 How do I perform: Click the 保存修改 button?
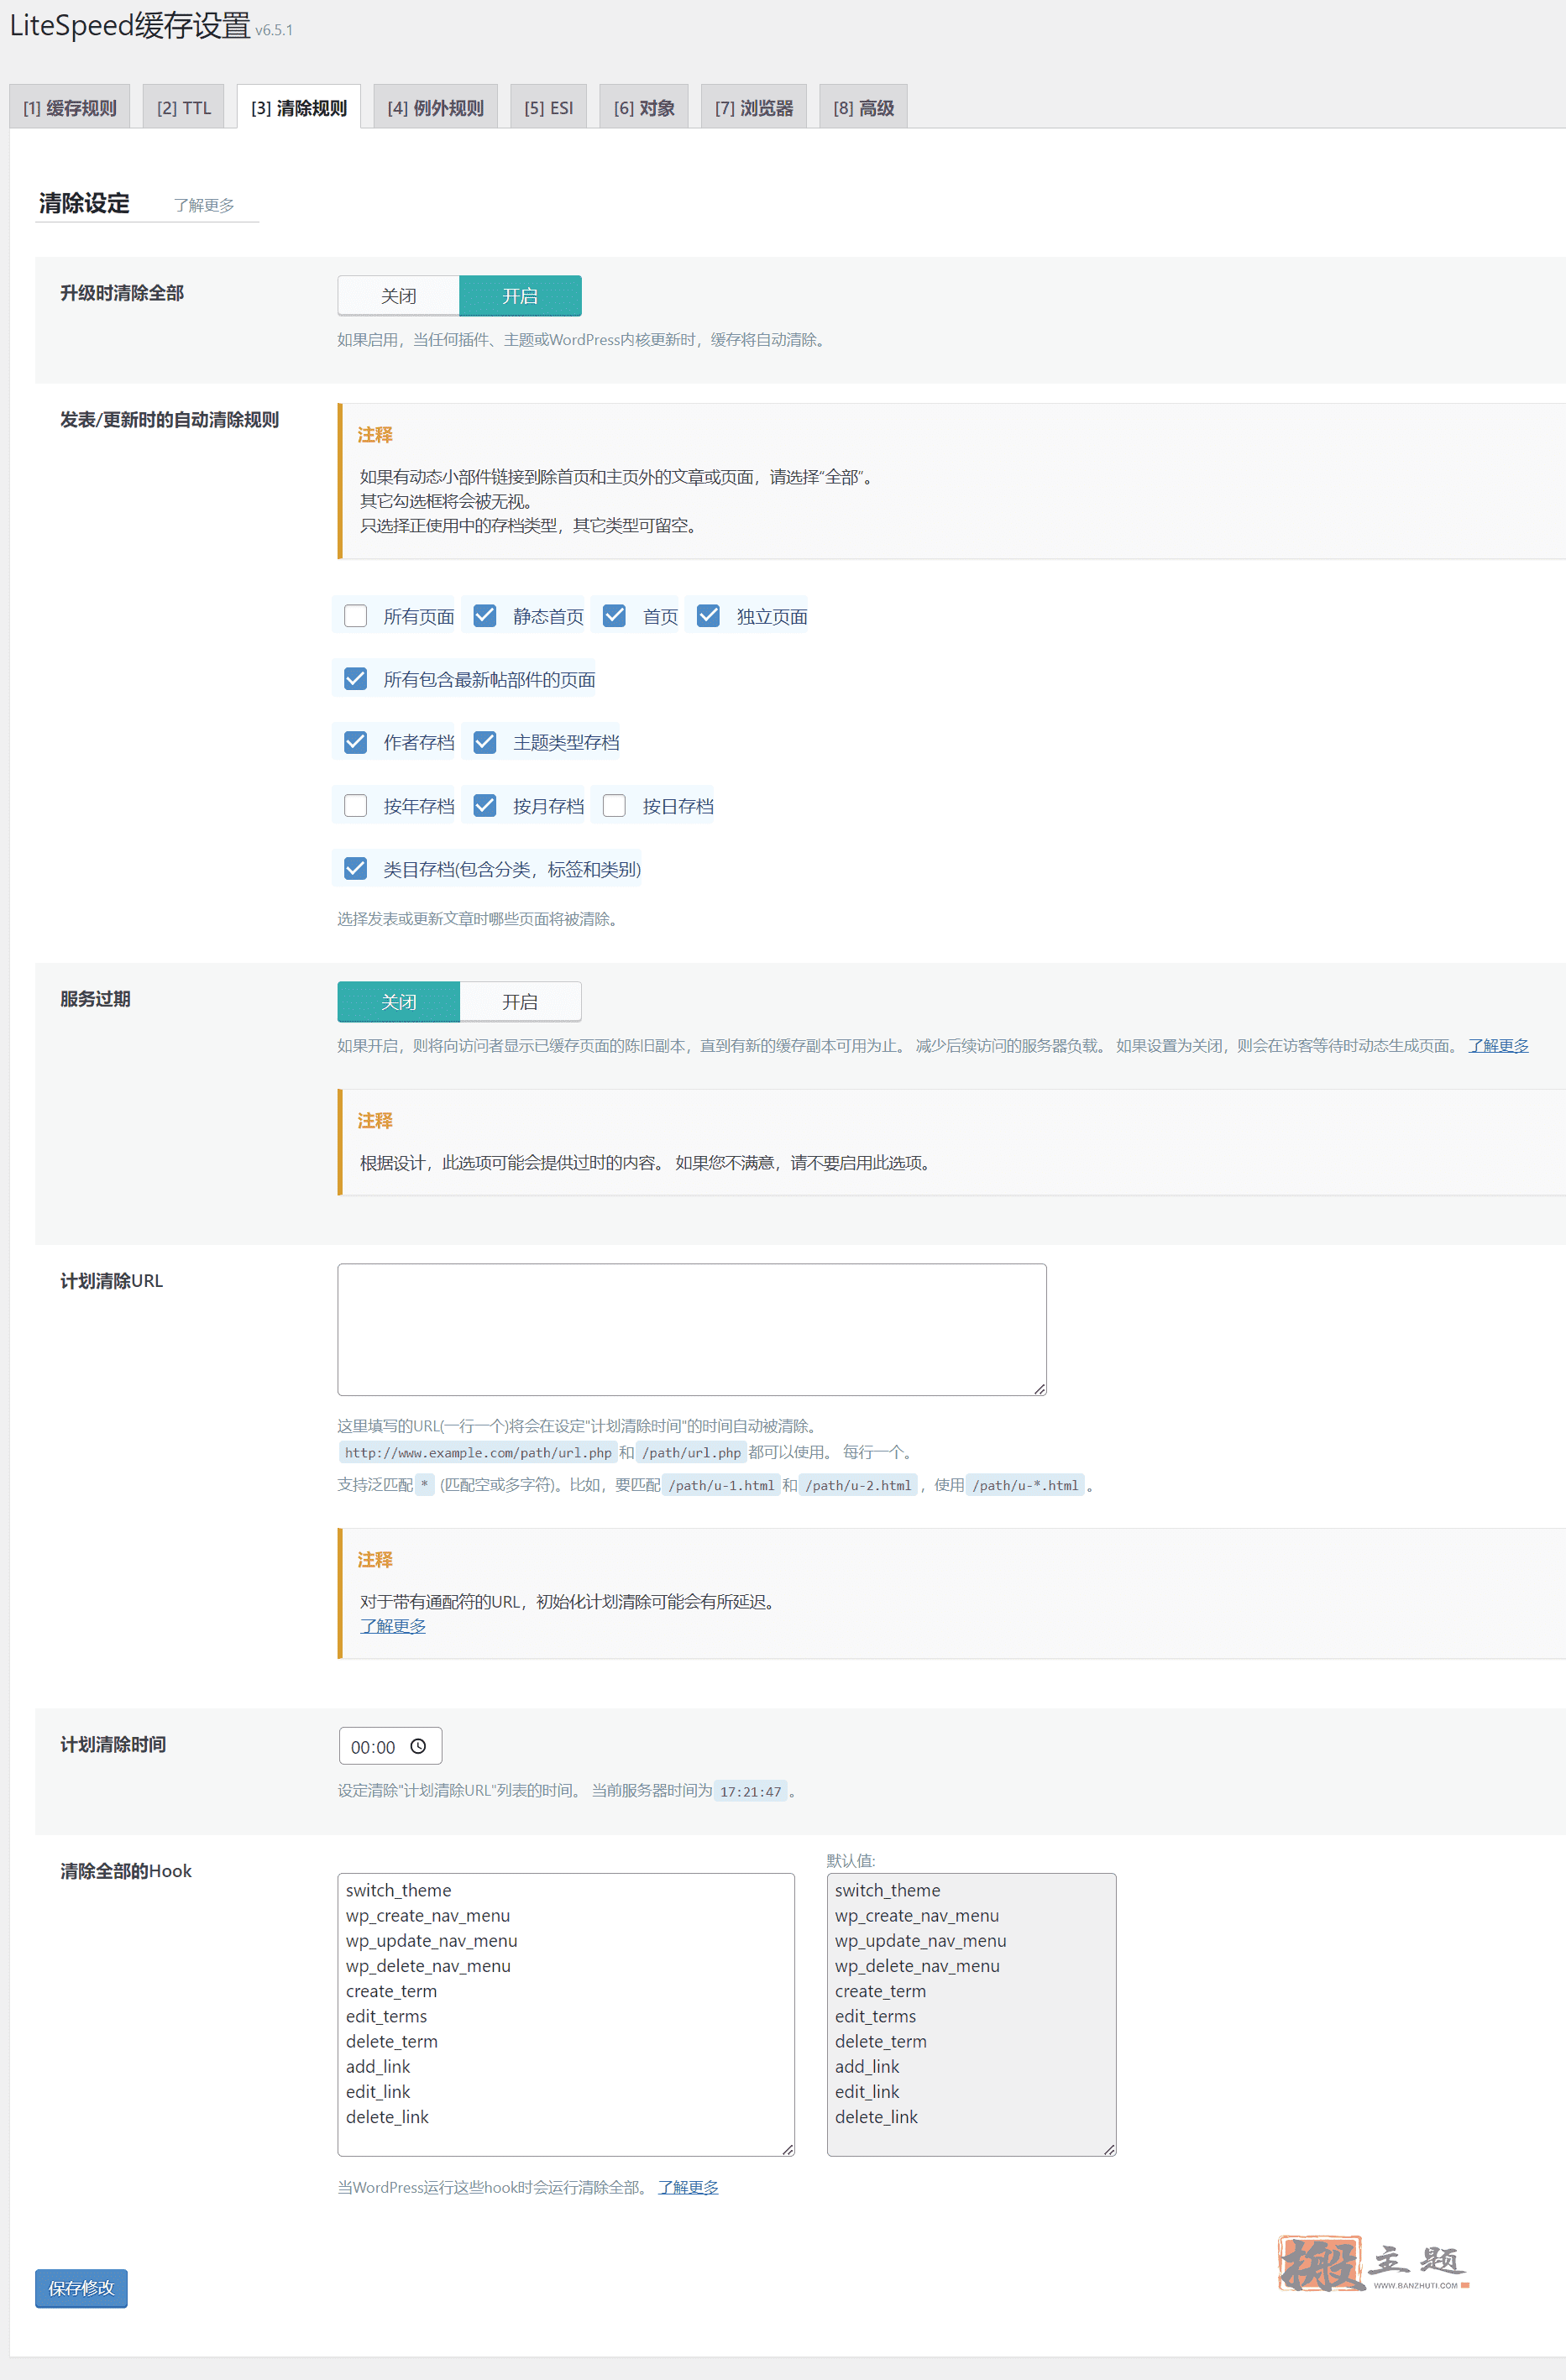pyautogui.click(x=81, y=2288)
